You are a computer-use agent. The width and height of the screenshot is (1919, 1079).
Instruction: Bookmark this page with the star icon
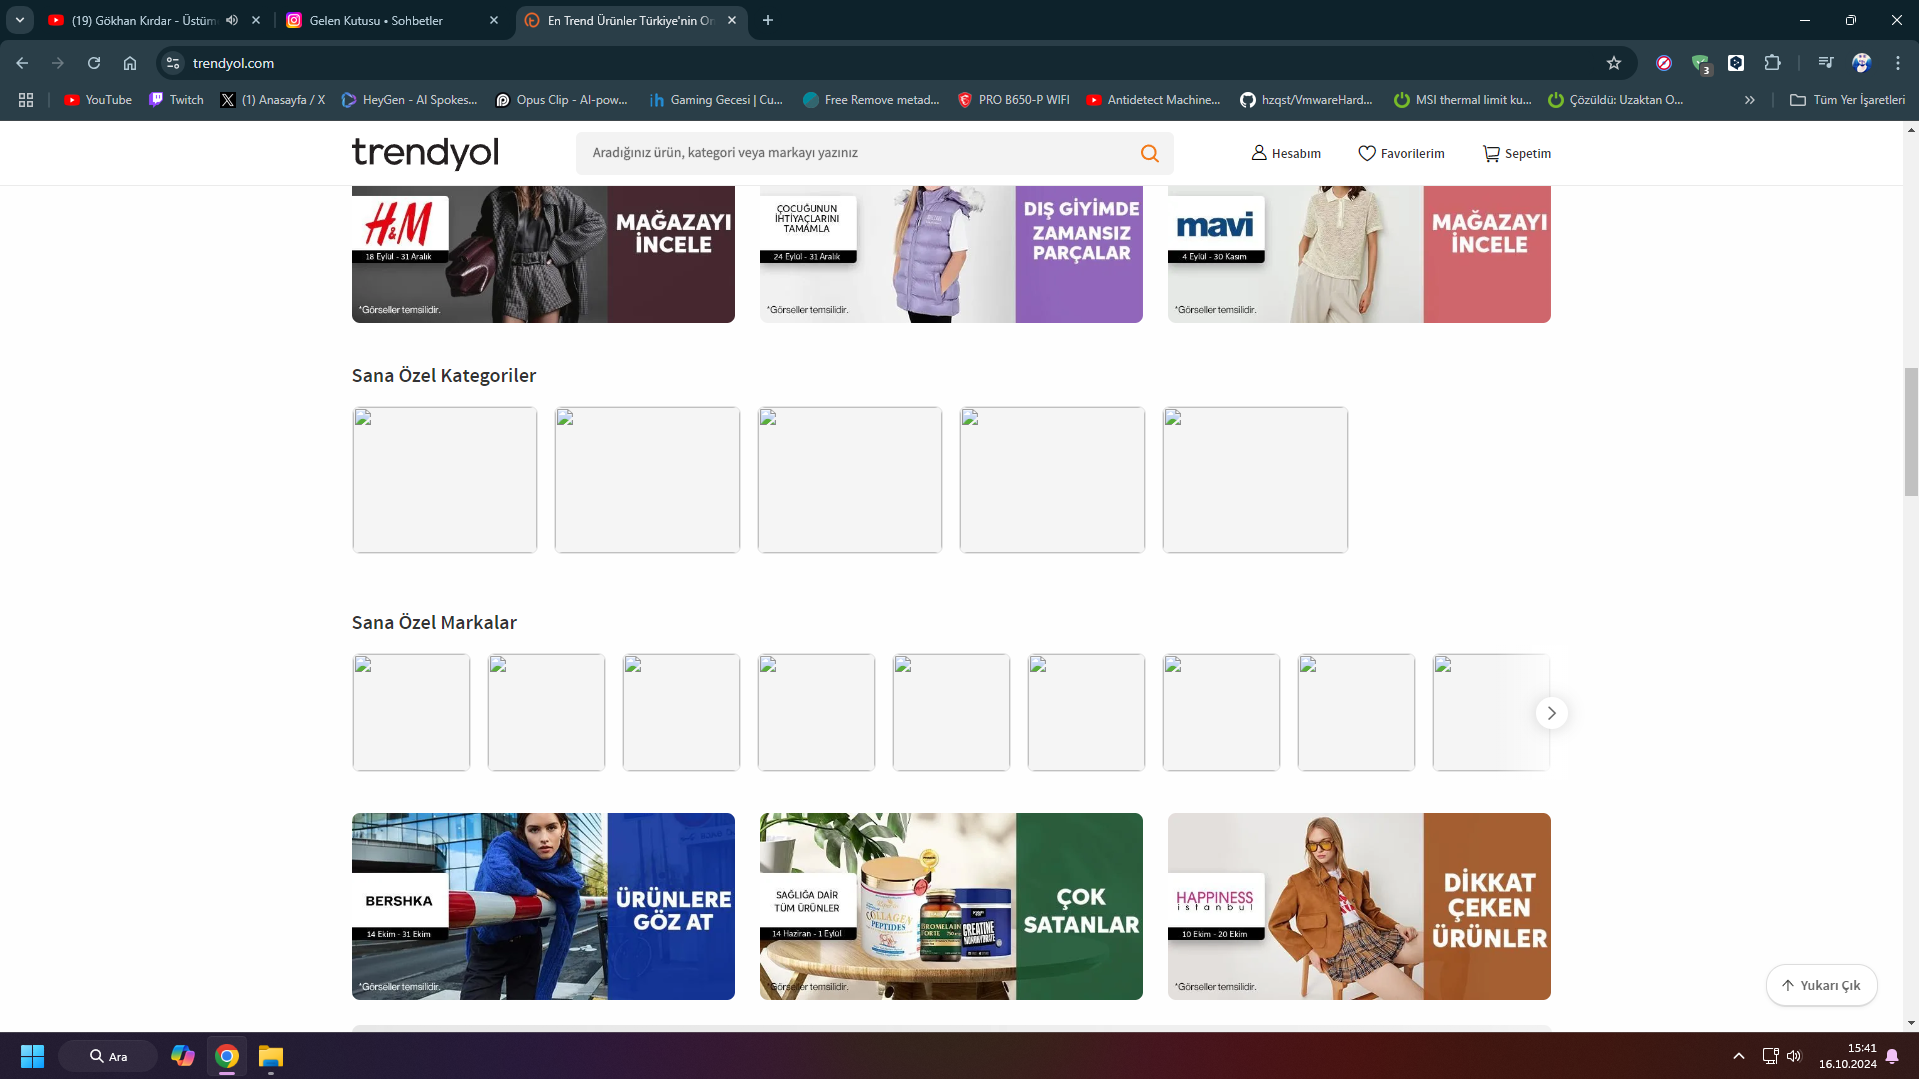[x=1613, y=63]
